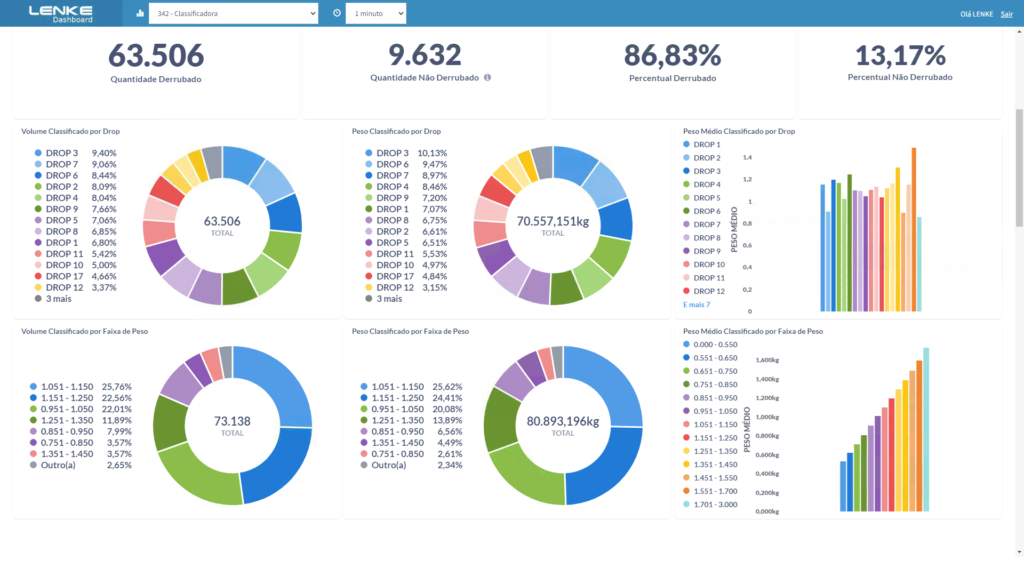
Task: Click the 0.951 - 1.050 22,01% legend entry
Action: 81,409
